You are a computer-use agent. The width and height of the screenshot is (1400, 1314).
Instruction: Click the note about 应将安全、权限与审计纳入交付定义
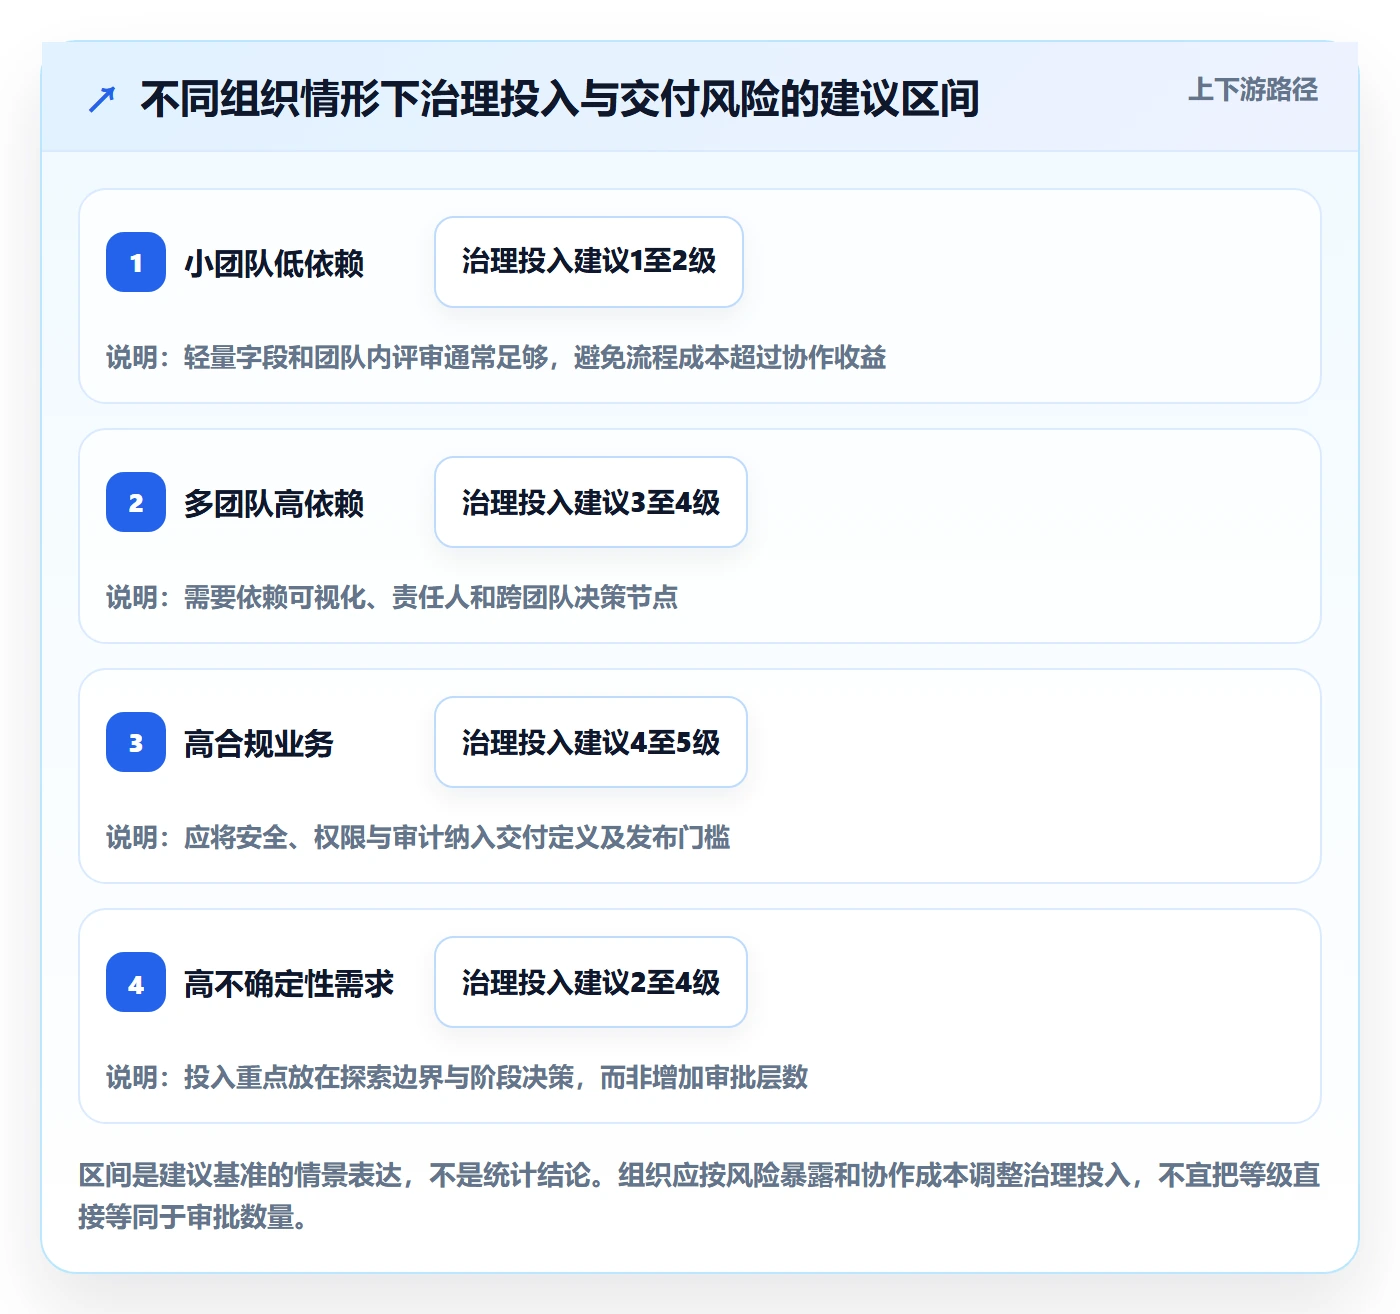click(418, 837)
